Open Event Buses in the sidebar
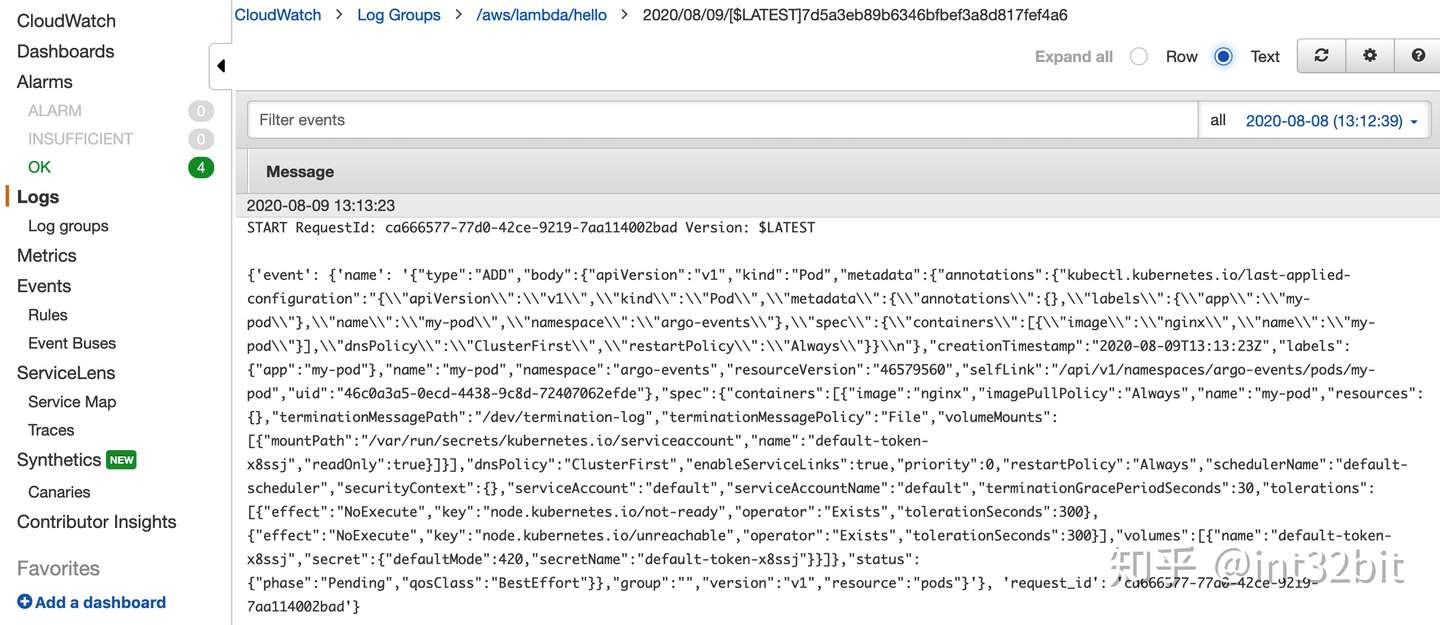Viewport: 1440px width, 625px height. pos(72,343)
